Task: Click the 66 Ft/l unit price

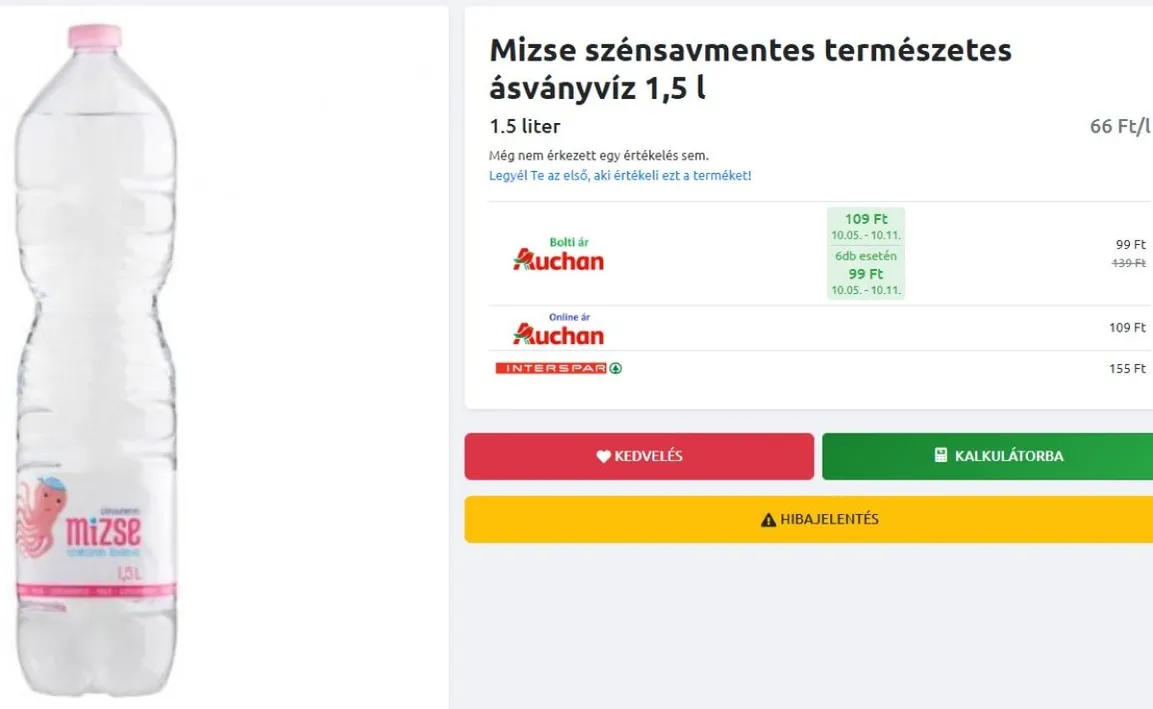Action: pyautogui.click(x=1120, y=127)
